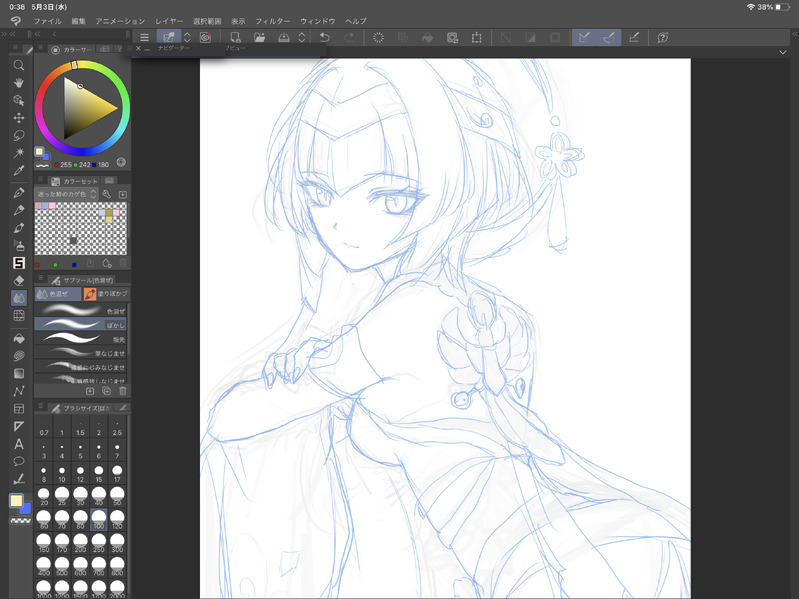Select the Fill bucket tool
Viewport: 799px width, 599px height.
19,338
